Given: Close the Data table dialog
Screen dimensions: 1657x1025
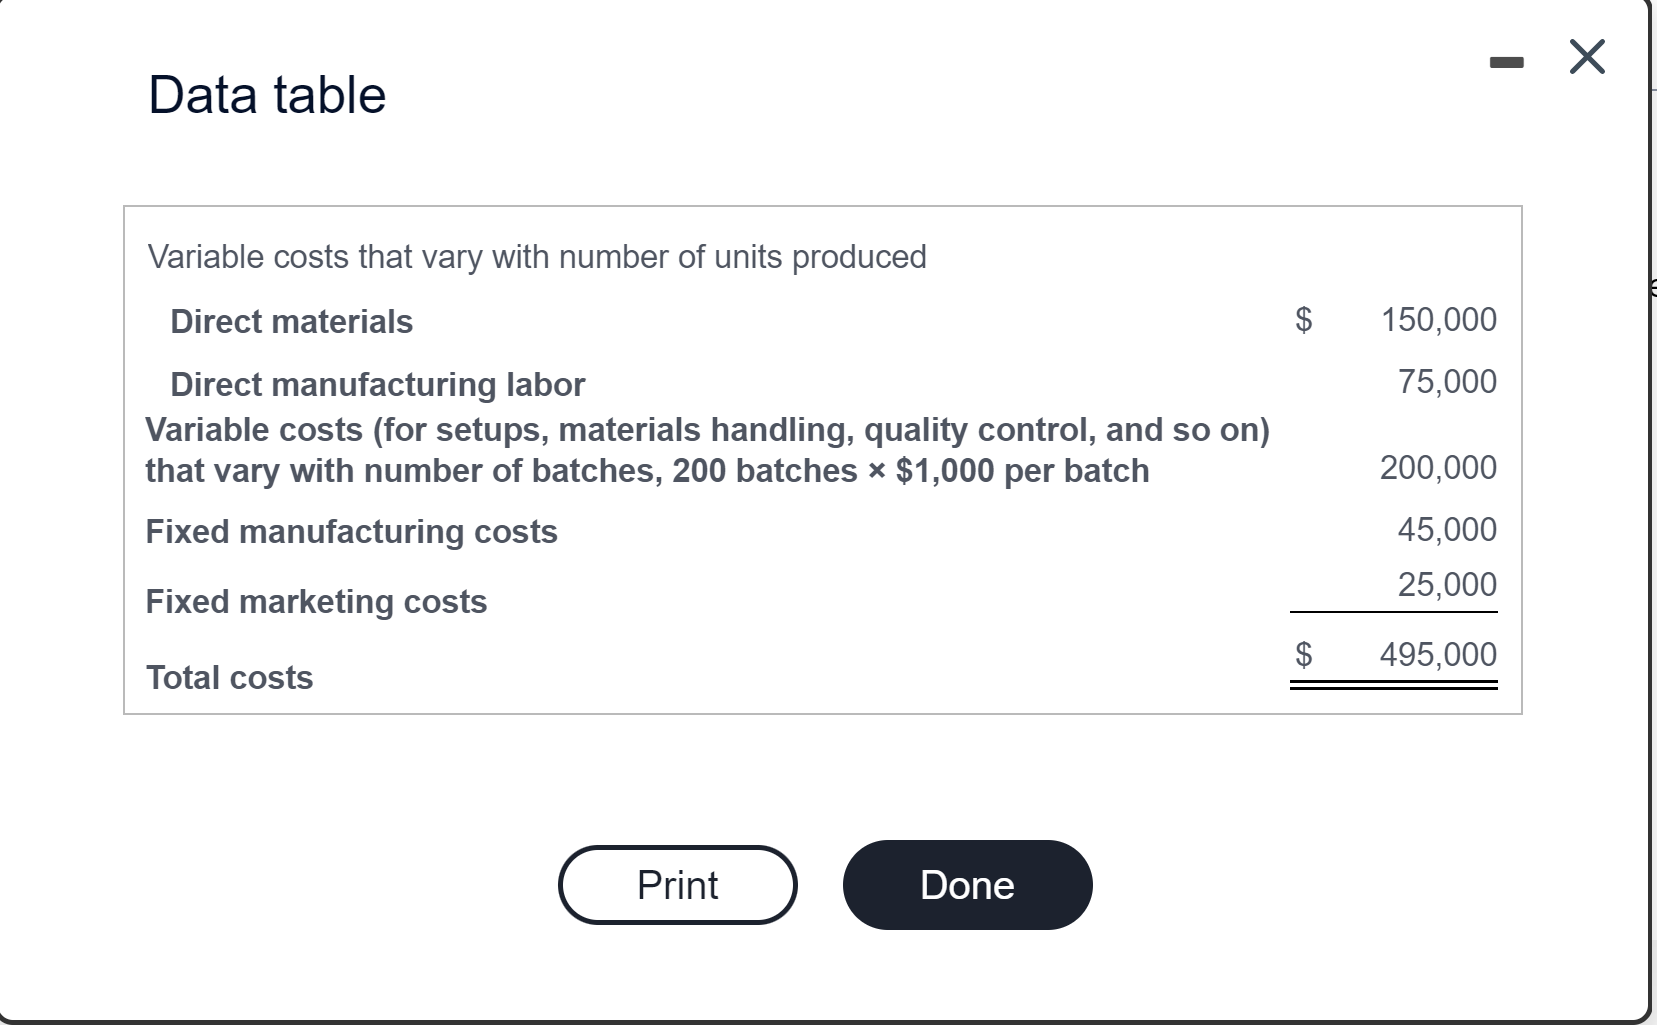Looking at the screenshot, I should [1587, 57].
